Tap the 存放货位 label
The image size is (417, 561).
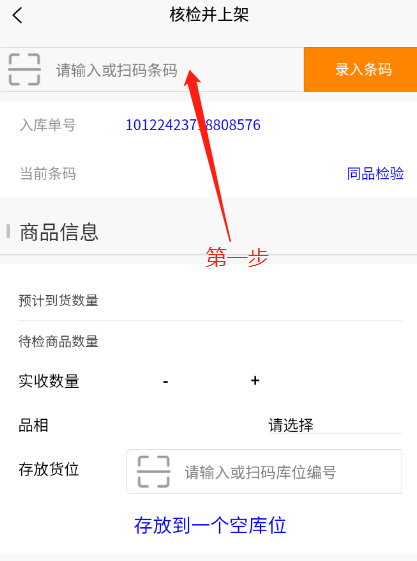coord(49,469)
